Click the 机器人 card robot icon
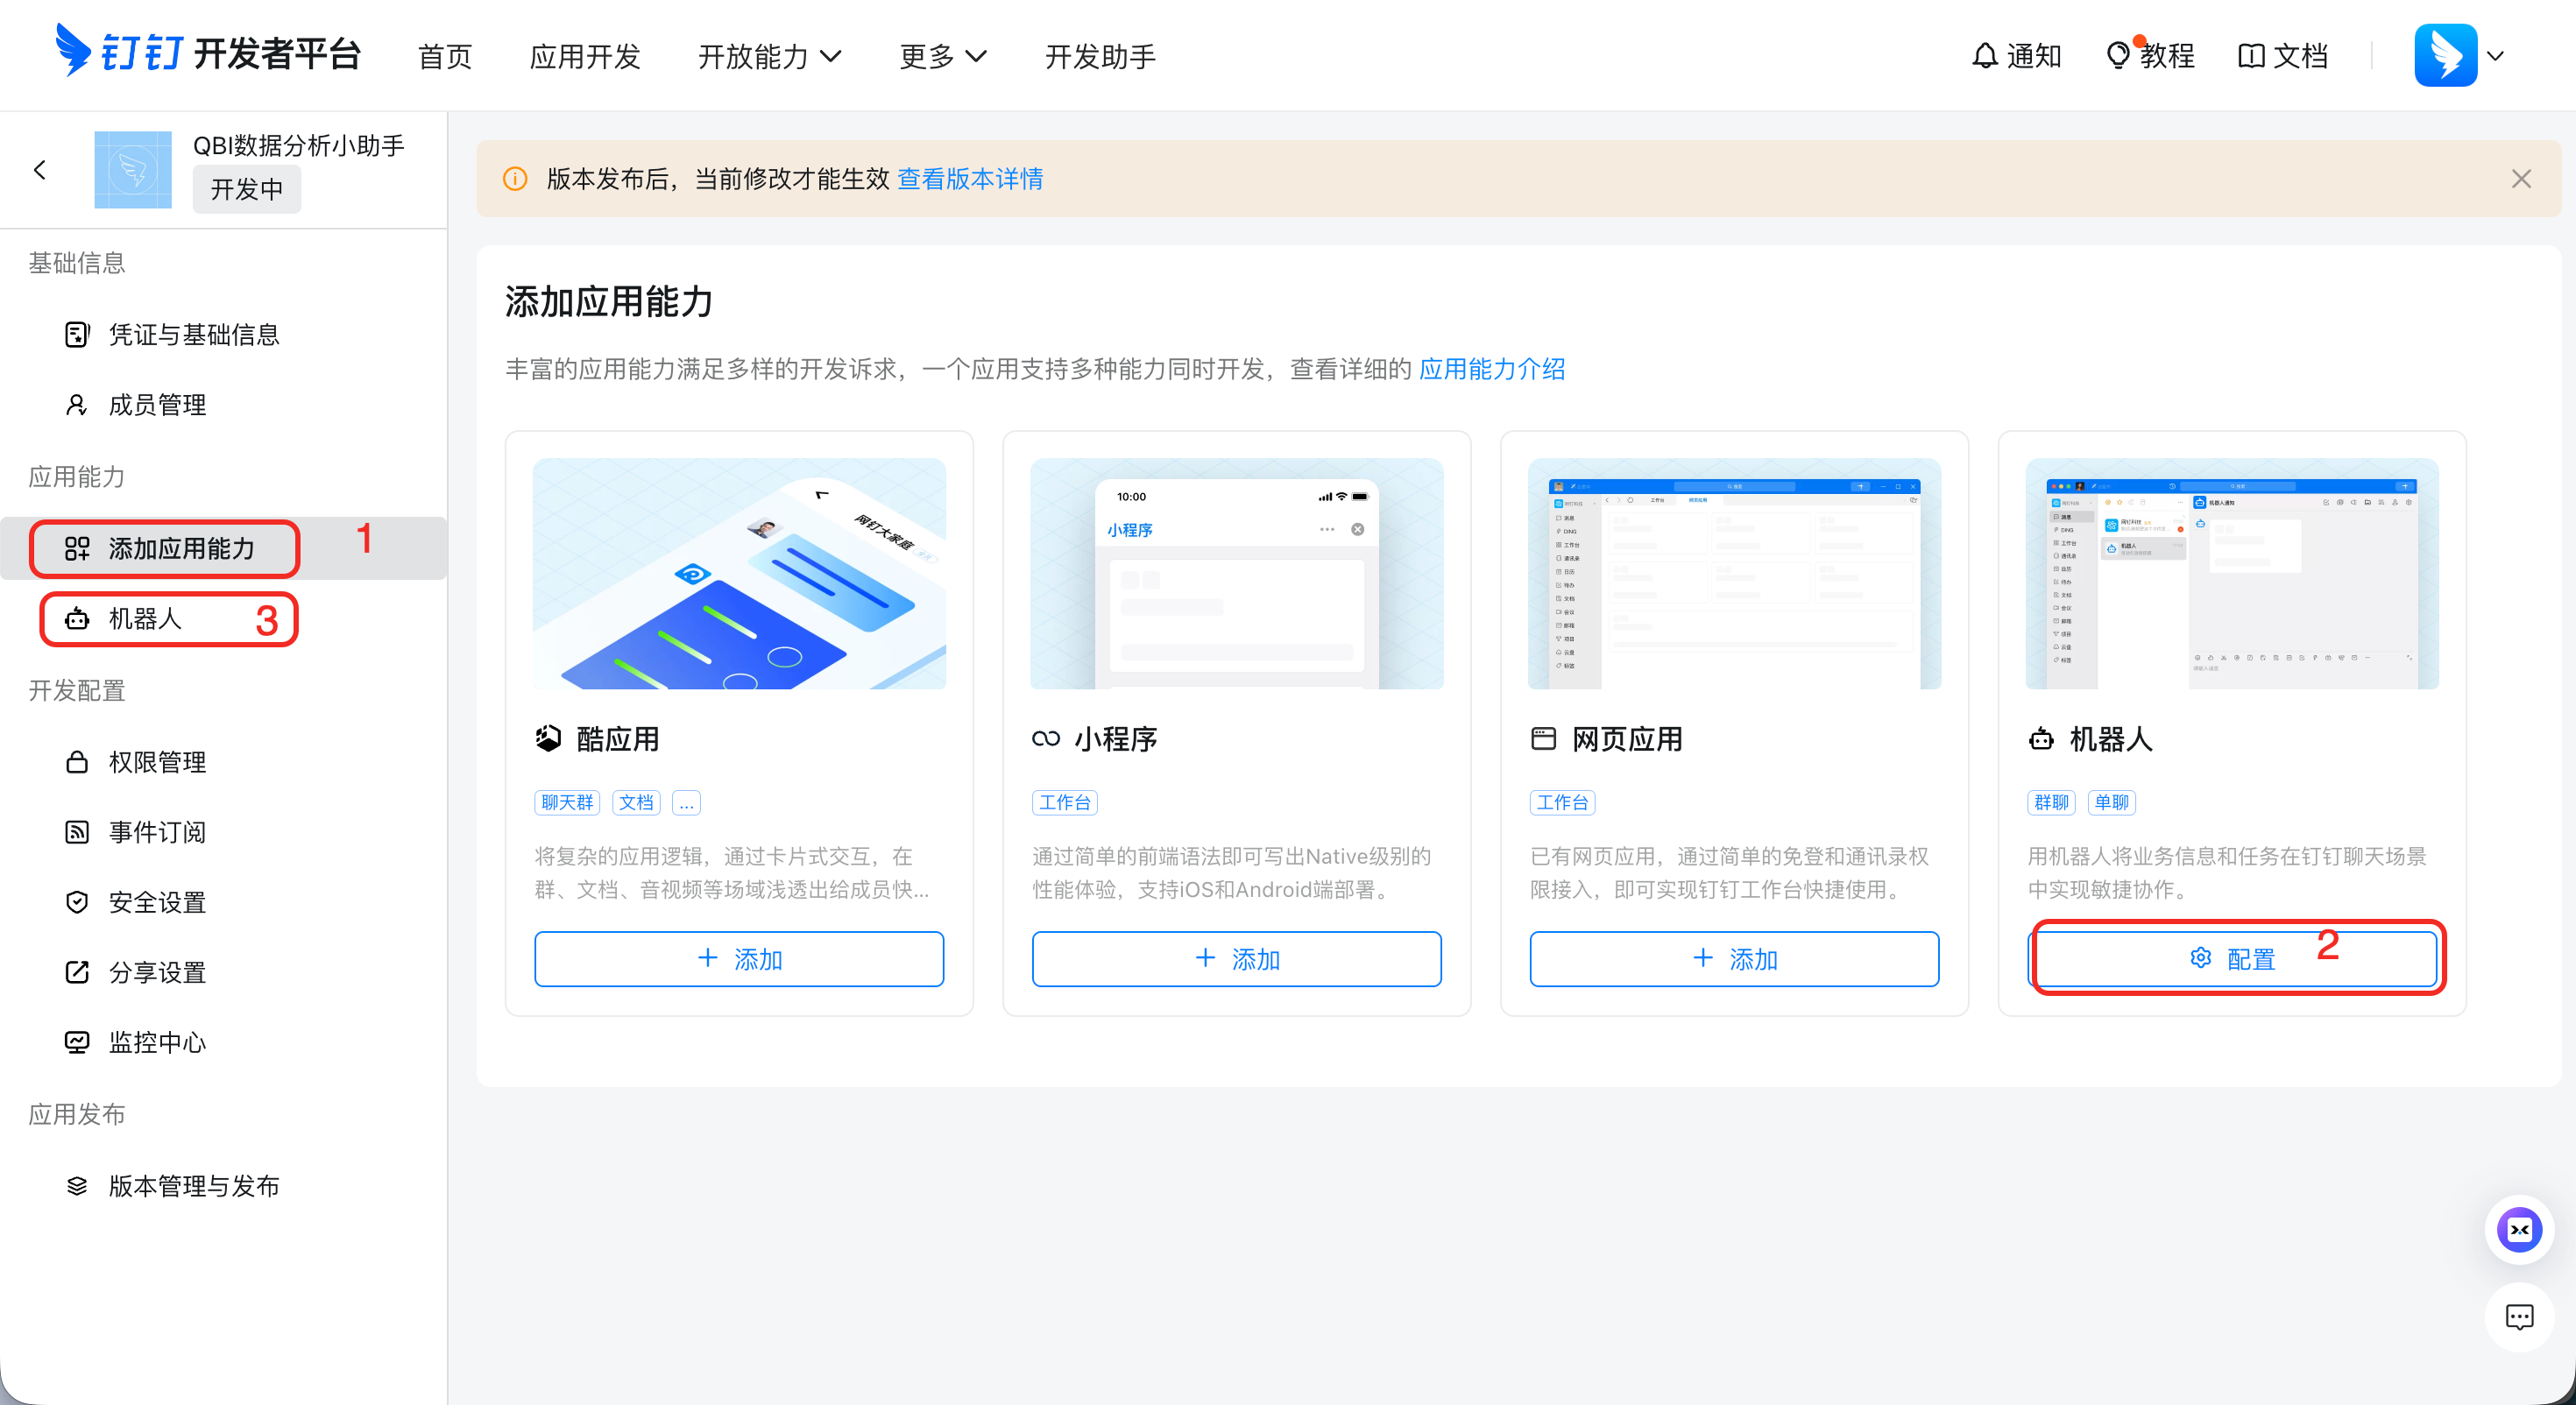 pos(2041,739)
